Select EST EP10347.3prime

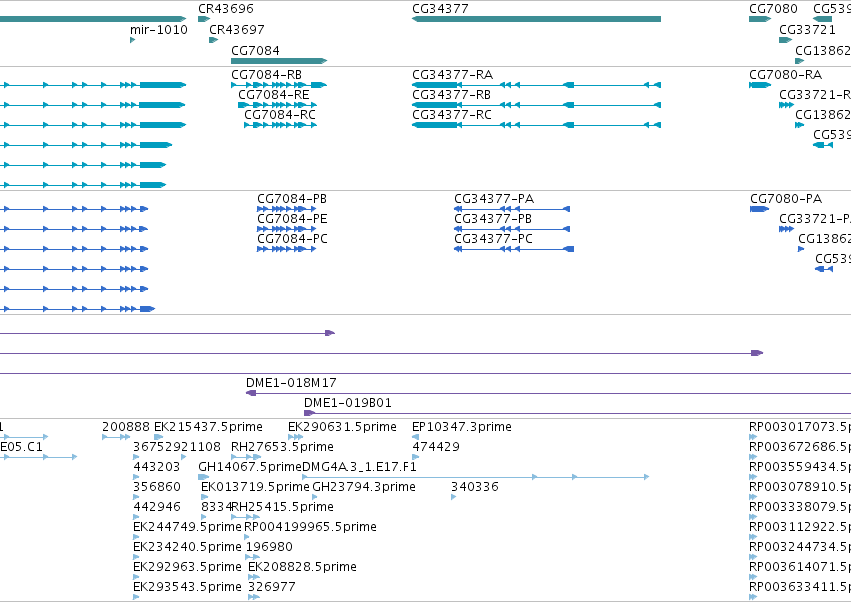click(461, 427)
